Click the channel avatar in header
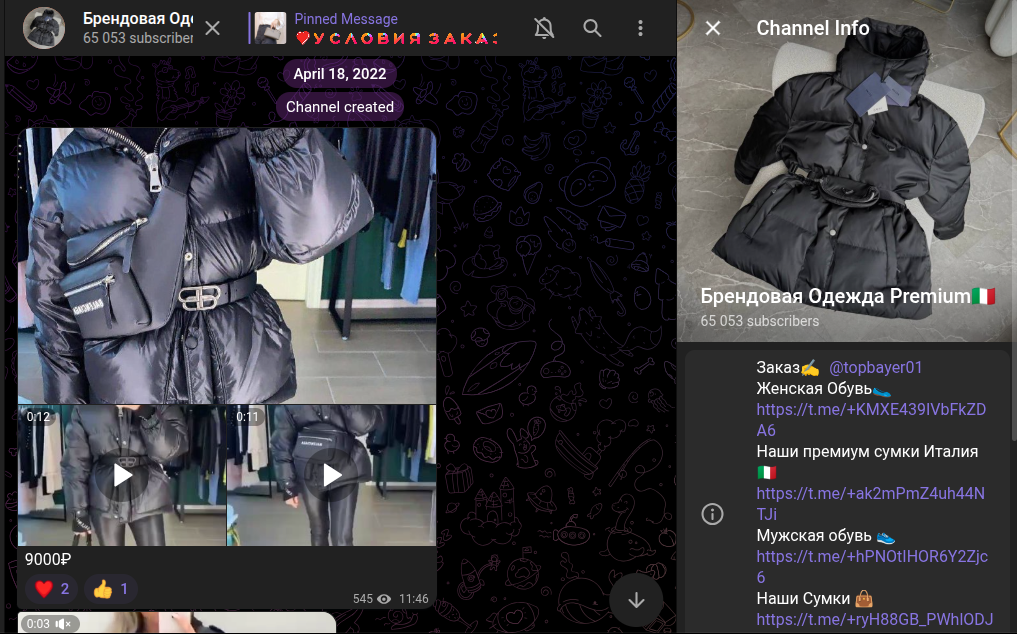This screenshot has height=634, width=1017. (x=45, y=28)
